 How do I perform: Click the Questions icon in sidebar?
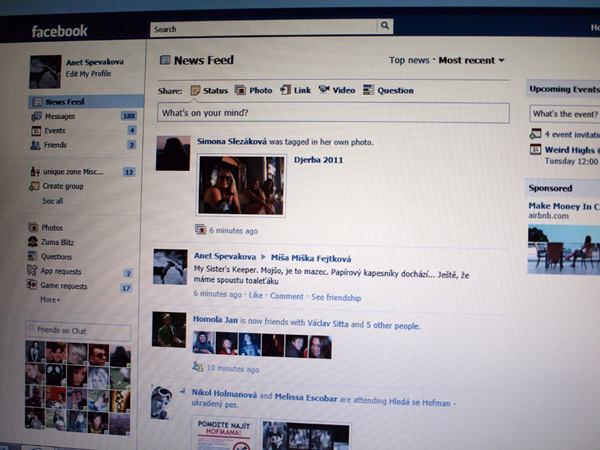point(33,256)
